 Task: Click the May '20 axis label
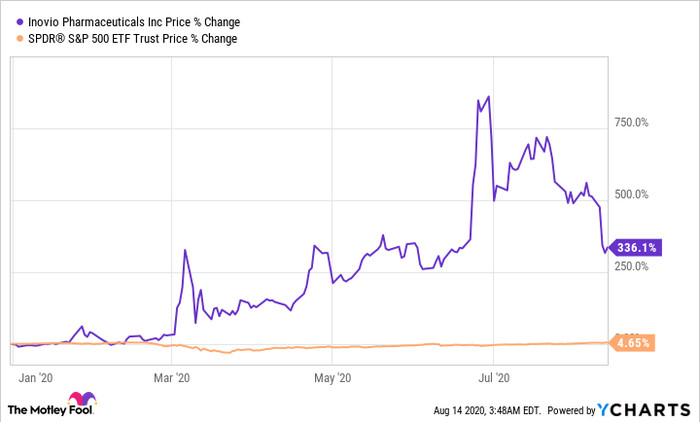click(x=332, y=378)
